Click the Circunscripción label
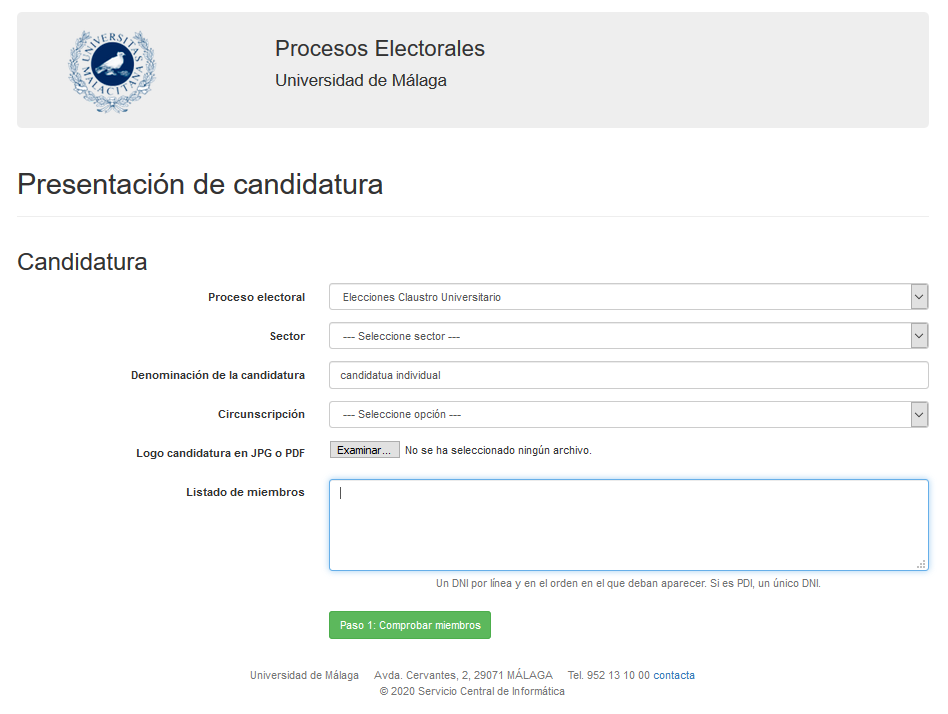The image size is (948, 714). [261, 414]
